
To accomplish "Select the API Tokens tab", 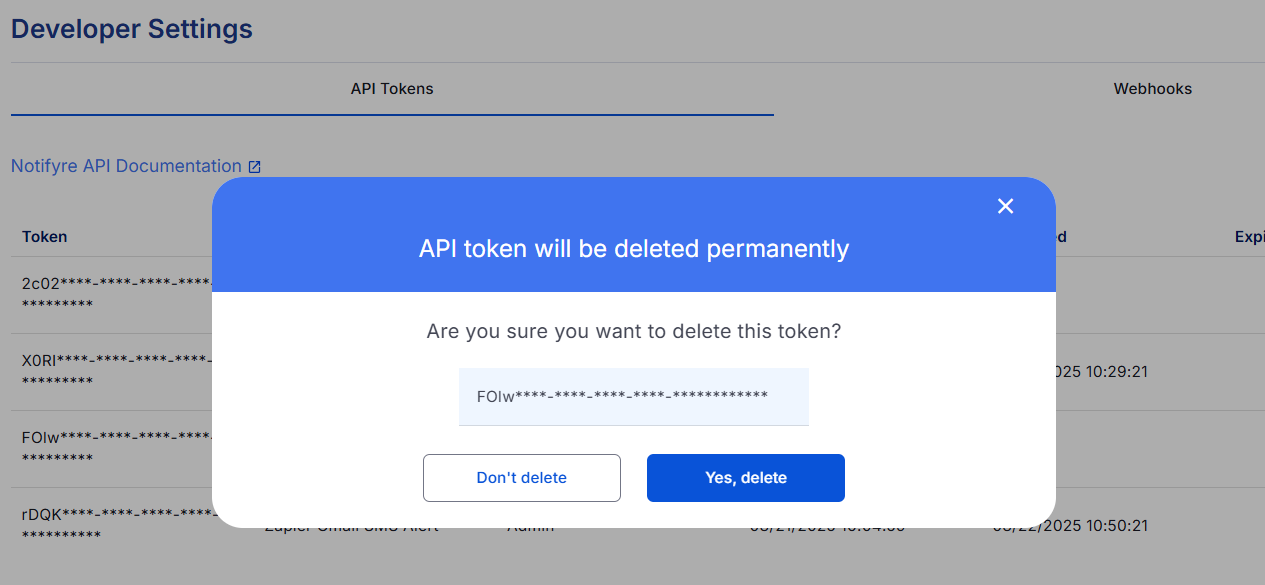I will [x=392, y=89].
